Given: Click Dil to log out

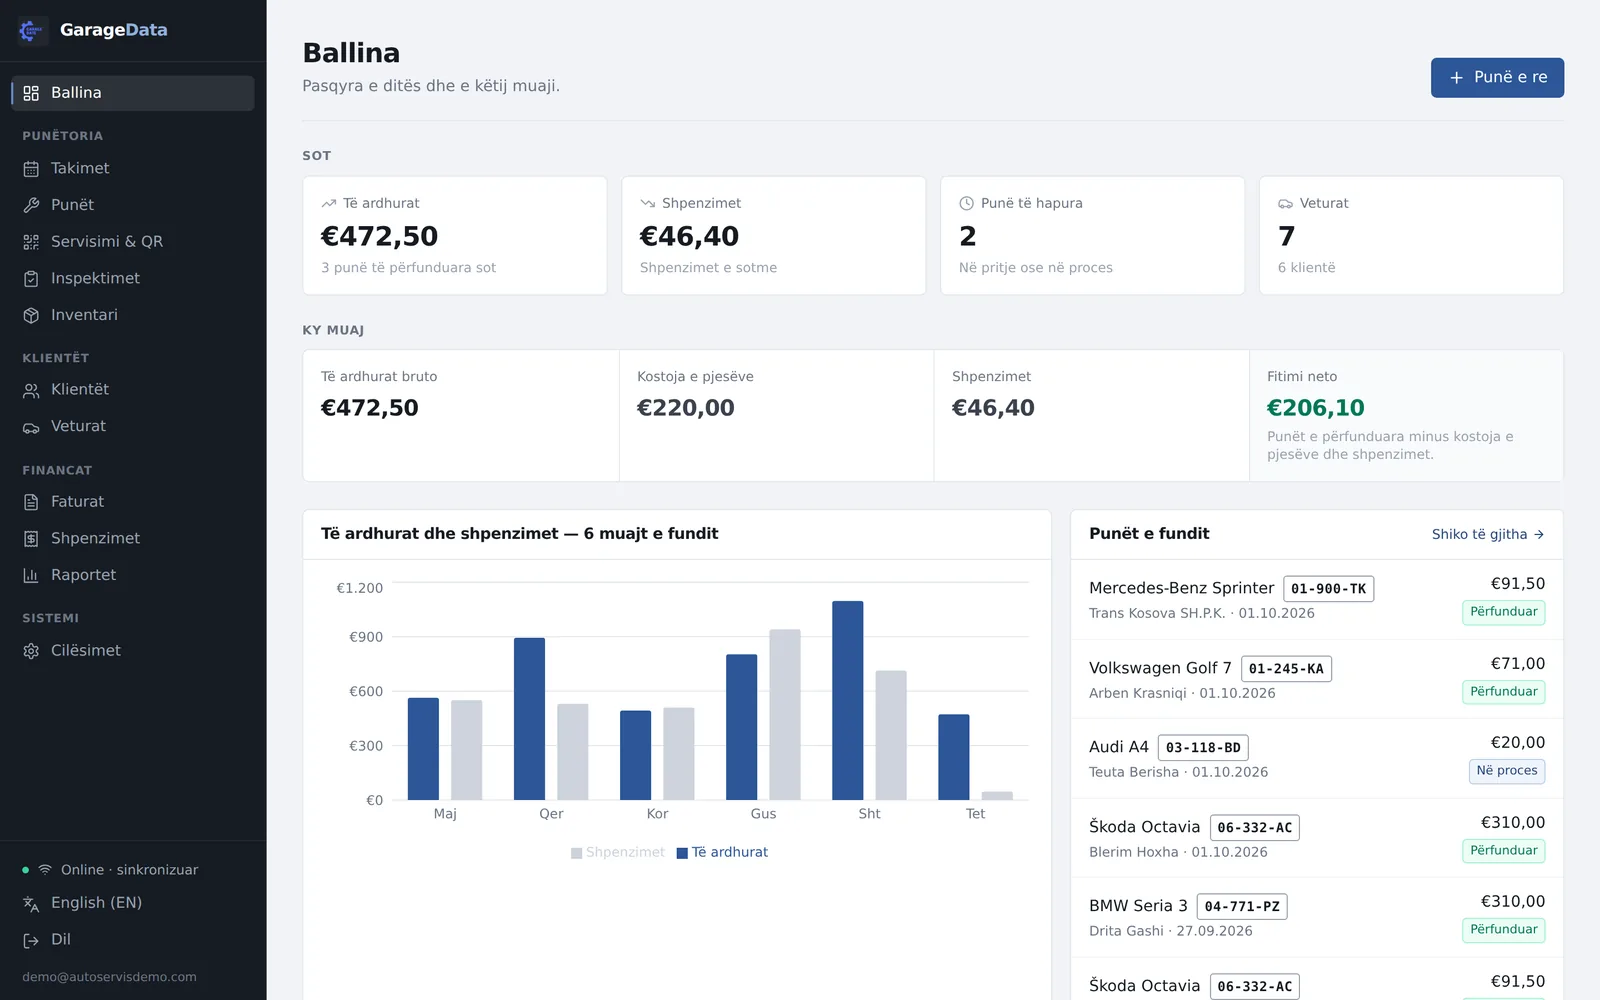Looking at the screenshot, I should tap(133, 940).
